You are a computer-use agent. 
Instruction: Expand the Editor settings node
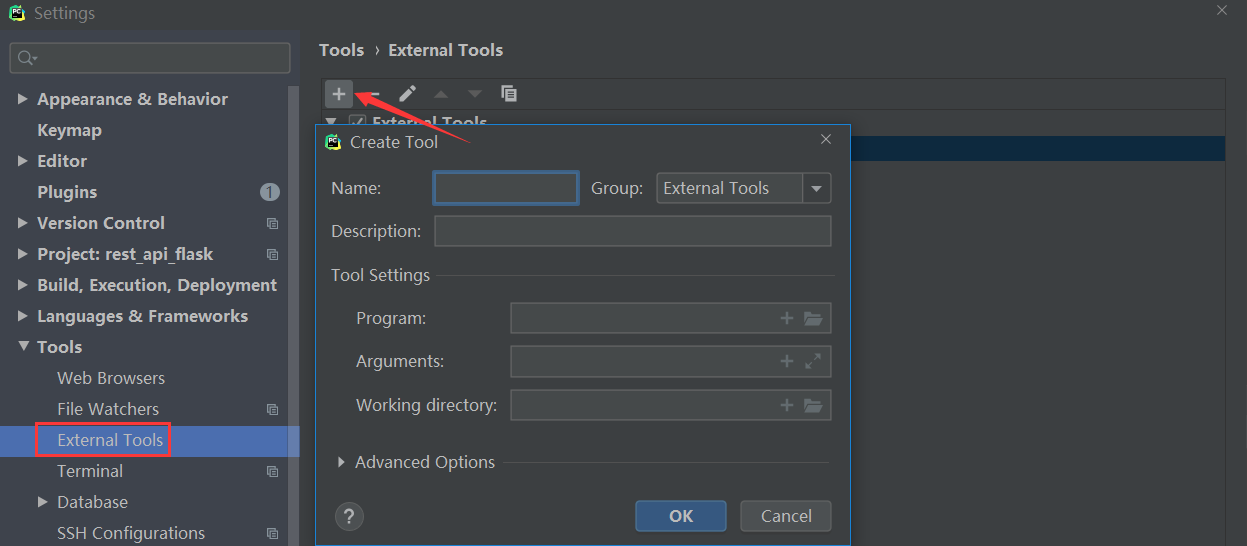click(22, 161)
